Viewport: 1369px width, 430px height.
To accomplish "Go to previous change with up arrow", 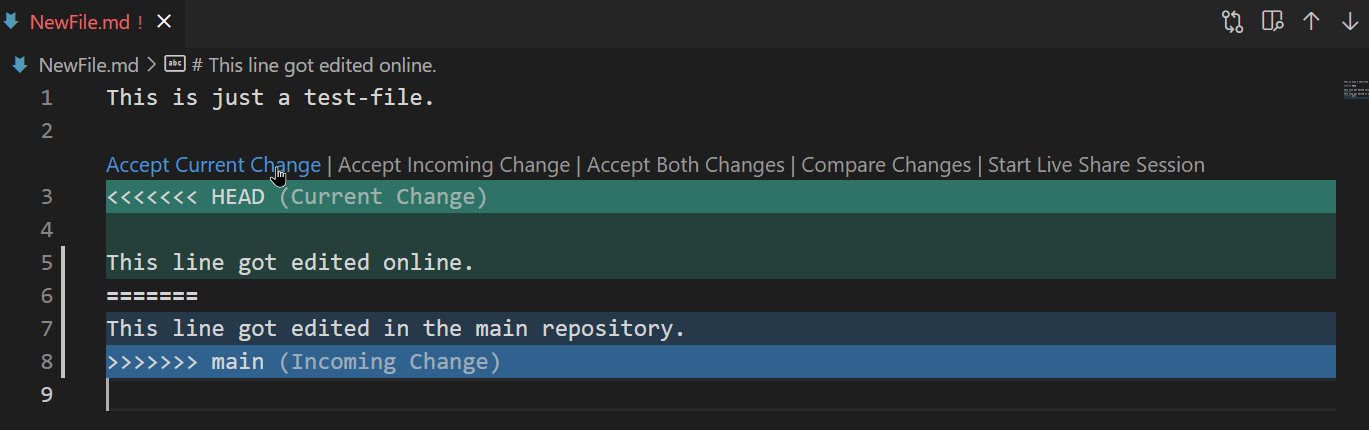I will click(x=1311, y=22).
